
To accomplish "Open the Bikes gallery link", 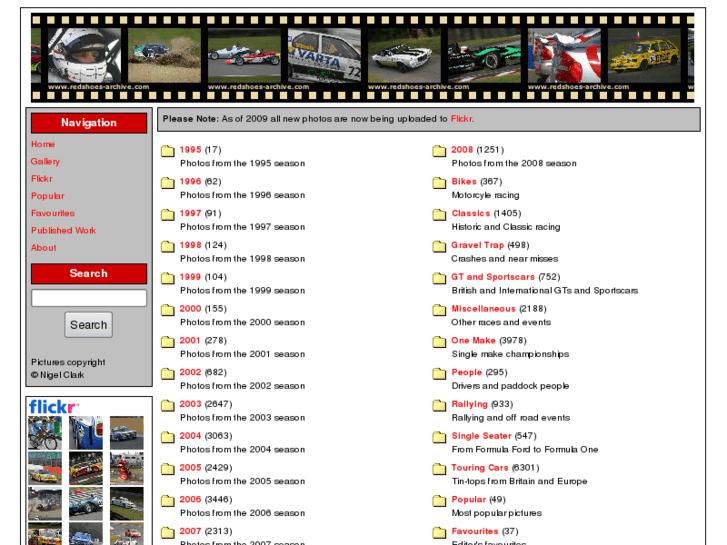I will pos(464,181).
